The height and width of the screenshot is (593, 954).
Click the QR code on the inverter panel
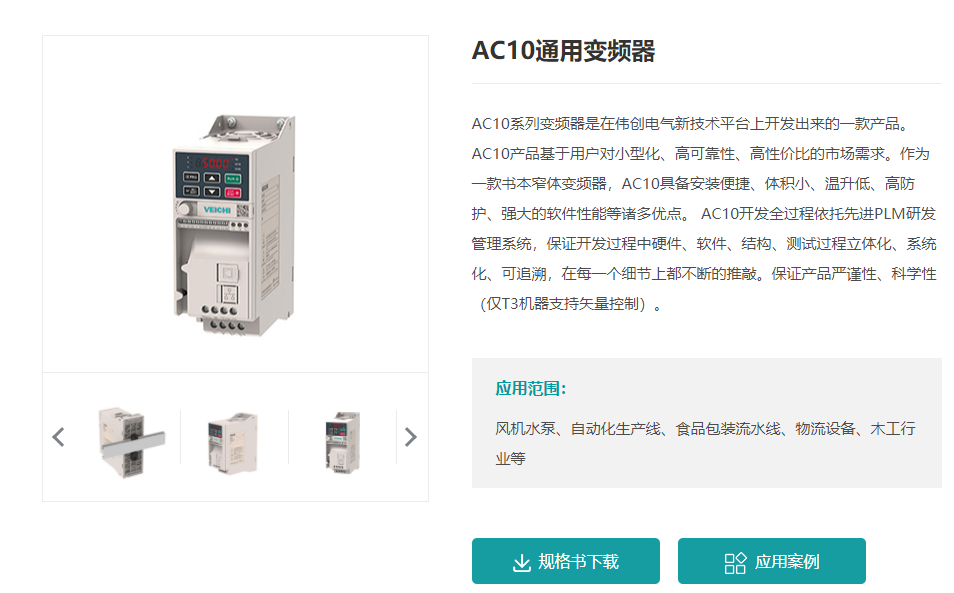pyautogui.click(x=242, y=210)
